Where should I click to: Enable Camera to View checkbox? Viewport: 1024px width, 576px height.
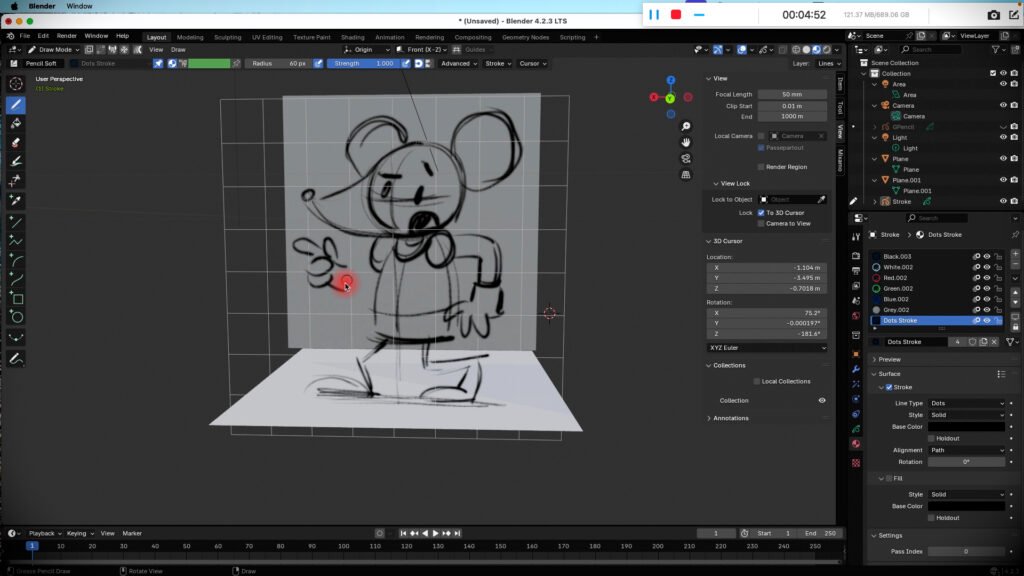coord(761,223)
